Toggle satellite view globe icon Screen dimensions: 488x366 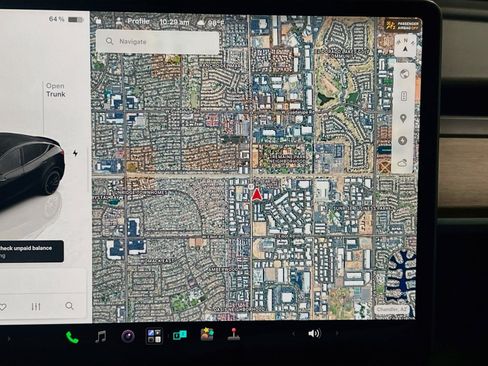coord(404,74)
